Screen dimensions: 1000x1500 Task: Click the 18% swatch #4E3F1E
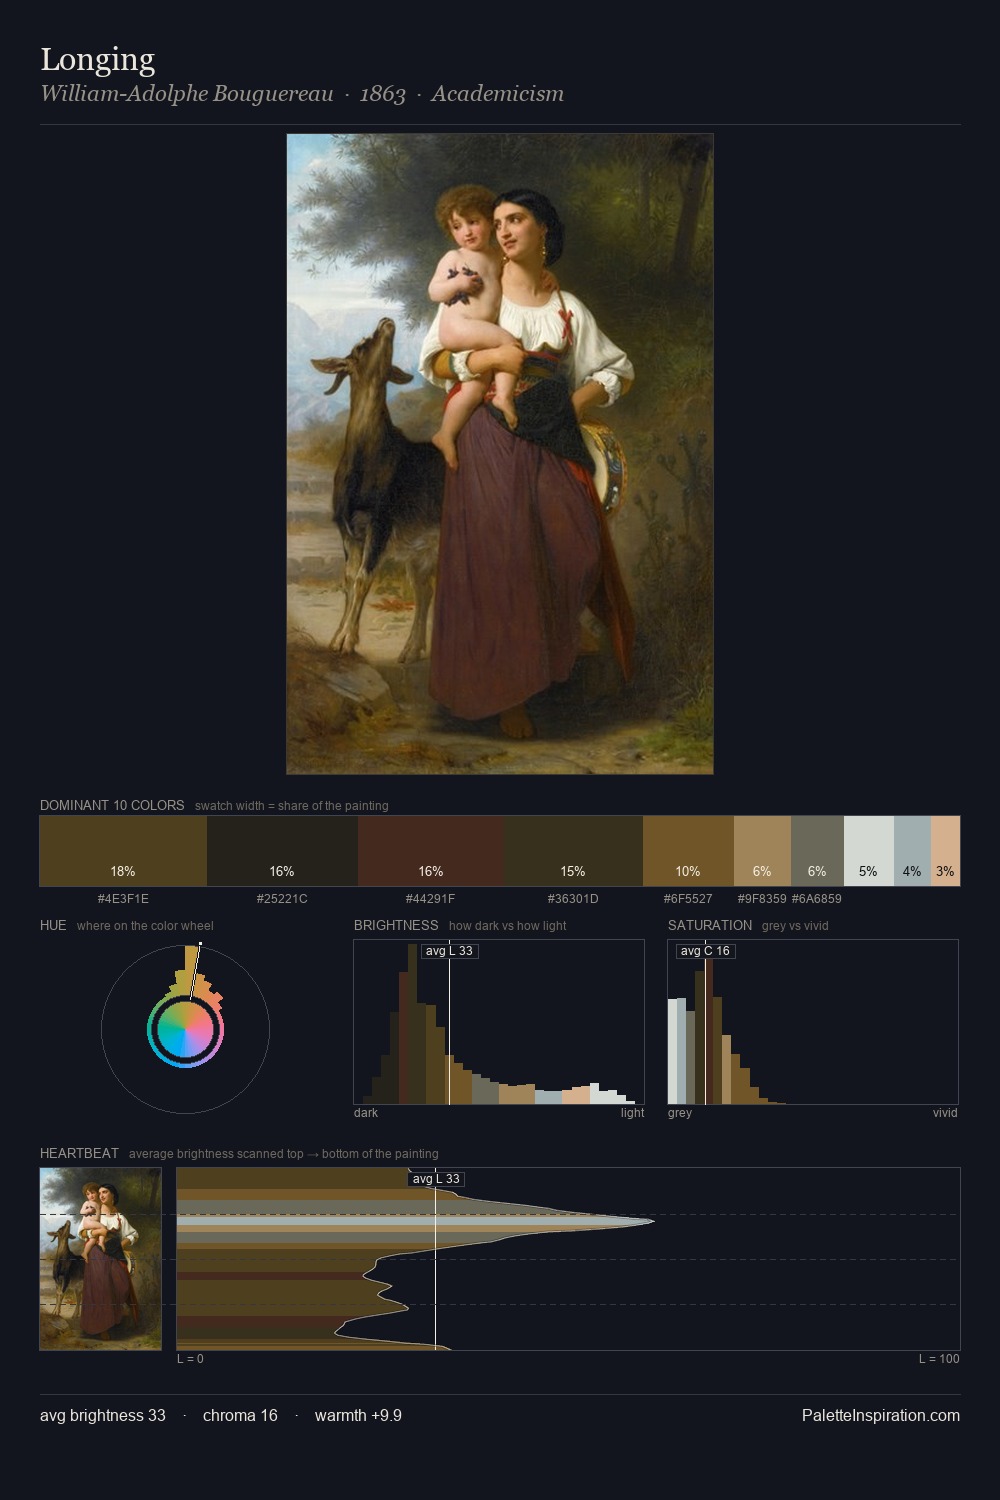(123, 851)
